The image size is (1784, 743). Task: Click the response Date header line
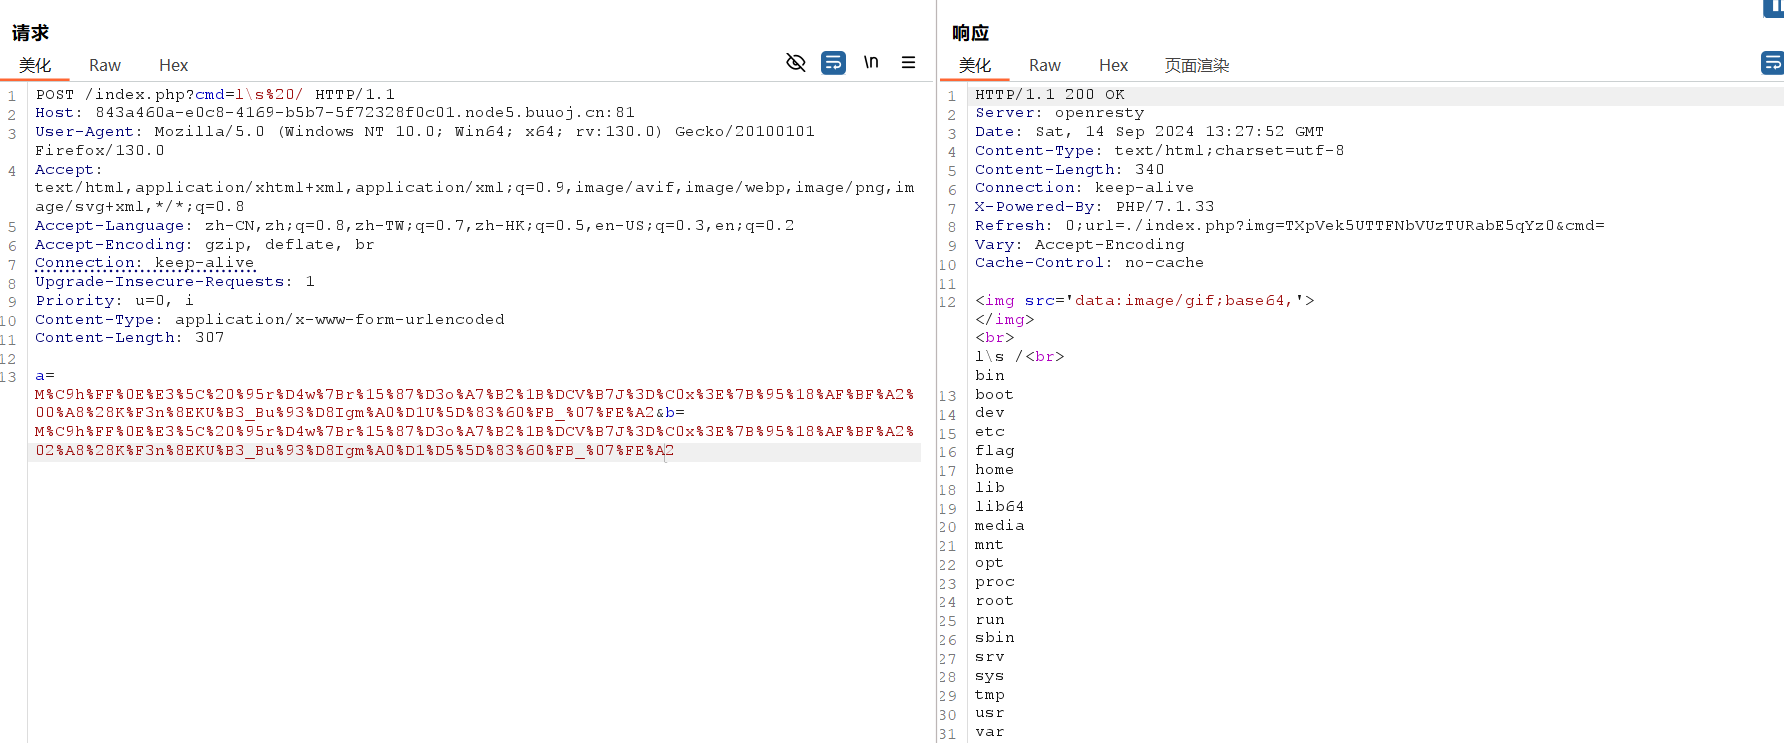[1150, 132]
